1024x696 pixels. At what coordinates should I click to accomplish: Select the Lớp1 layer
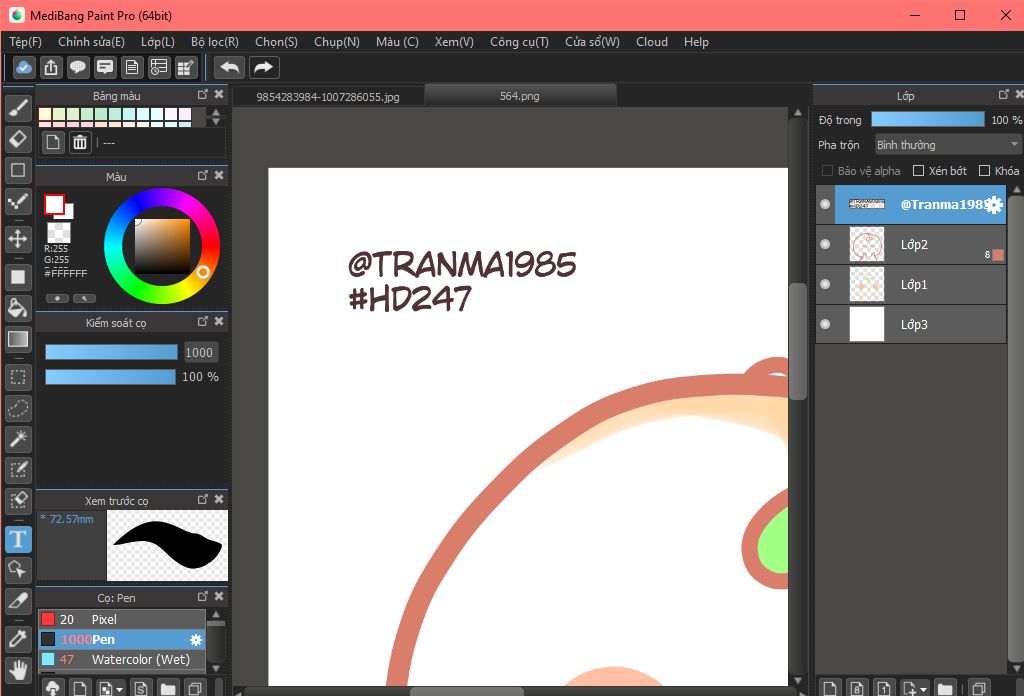[x=911, y=285]
